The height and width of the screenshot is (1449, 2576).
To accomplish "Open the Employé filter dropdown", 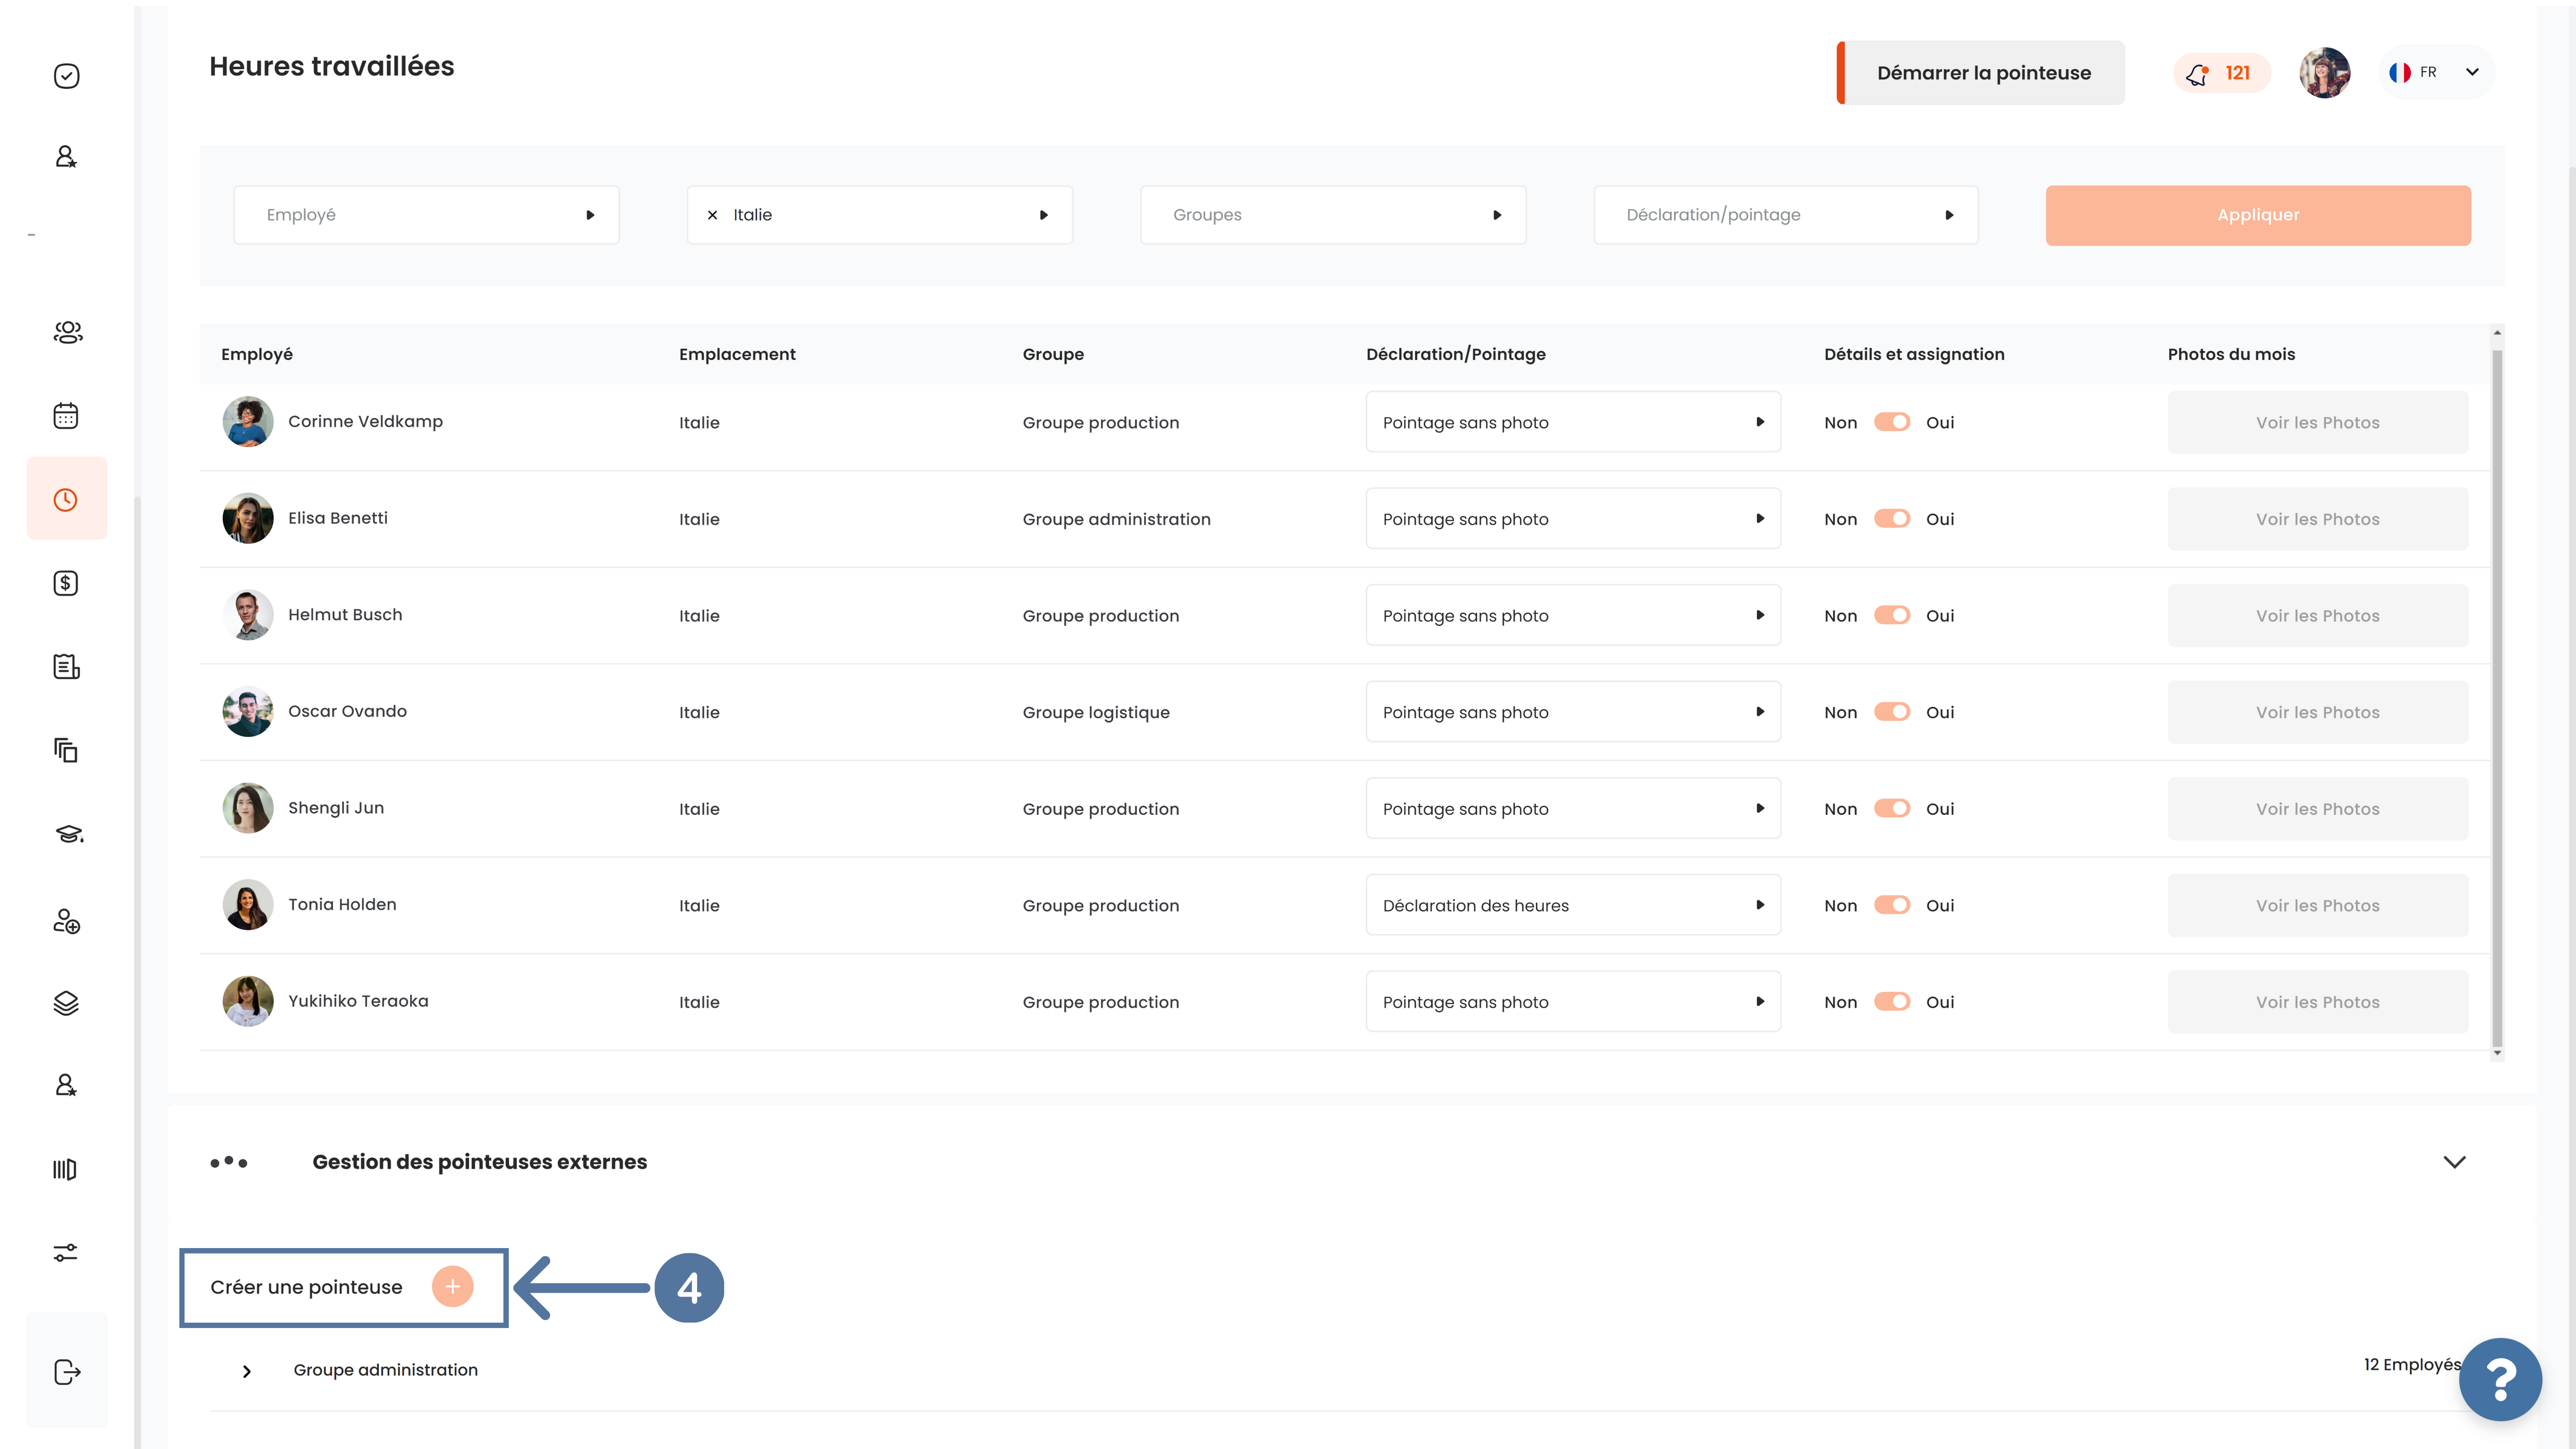I will (x=426, y=215).
